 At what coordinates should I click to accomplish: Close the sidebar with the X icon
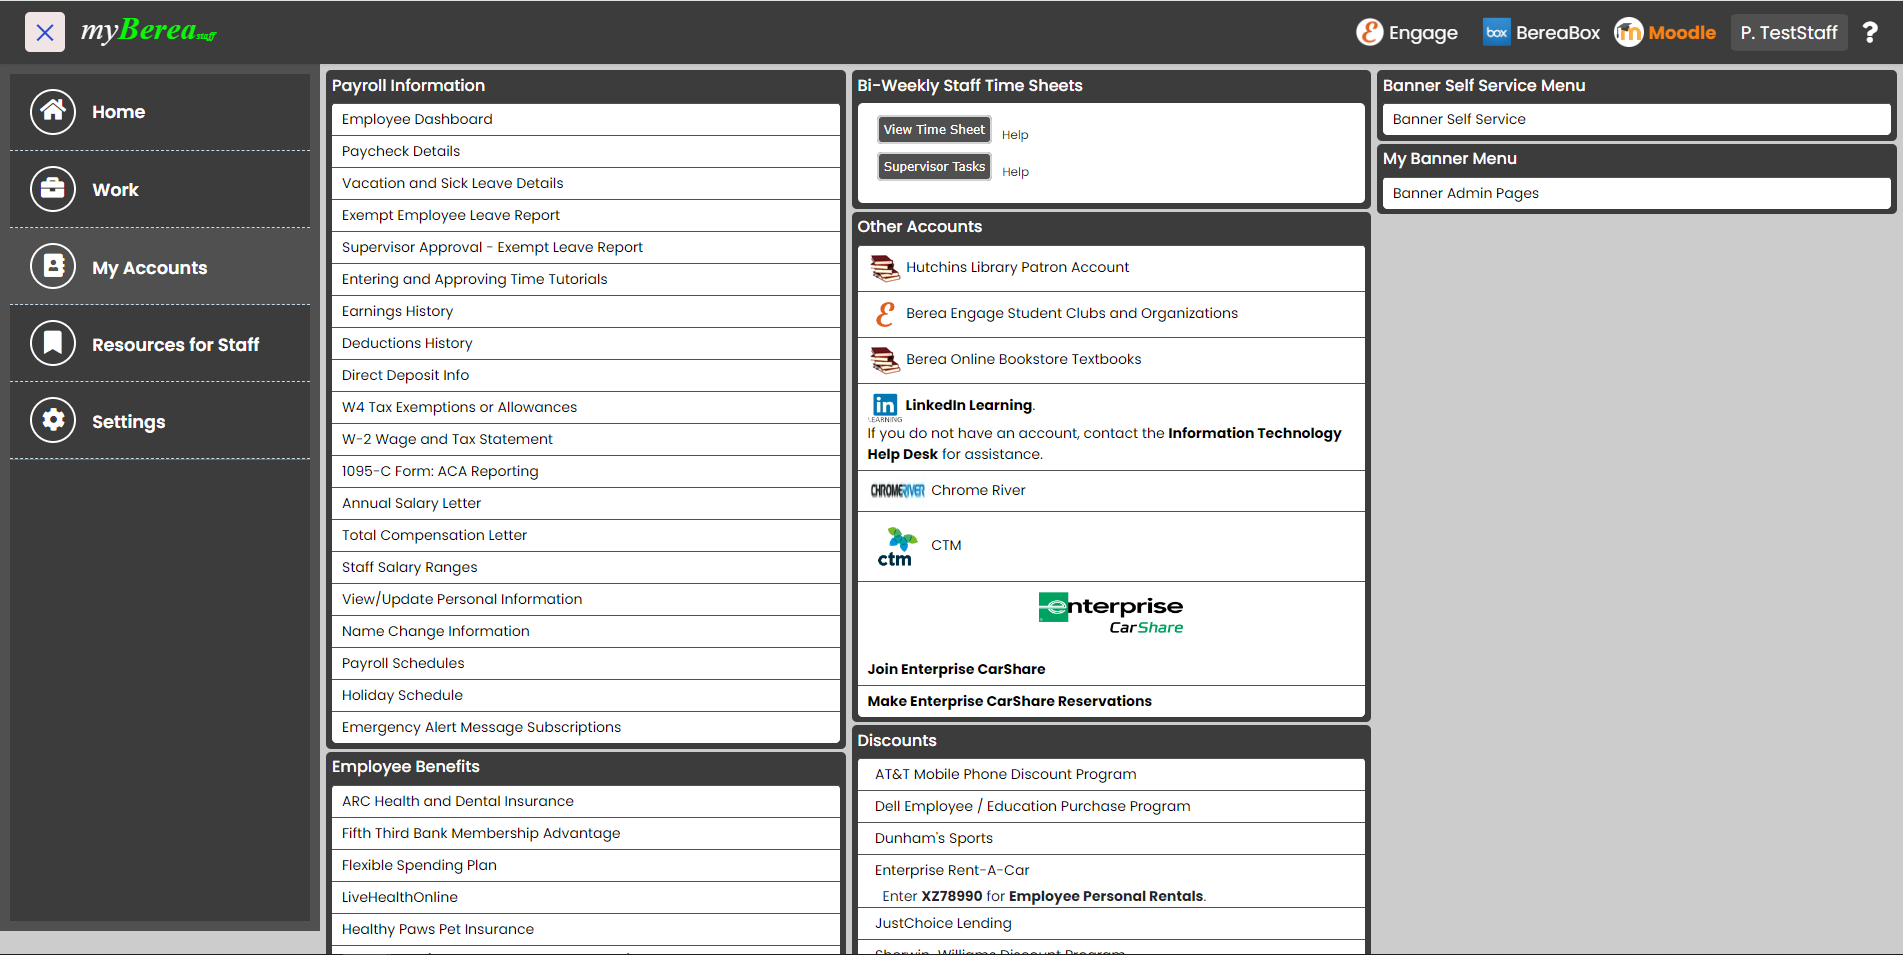pyautogui.click(x=45, y=32)
